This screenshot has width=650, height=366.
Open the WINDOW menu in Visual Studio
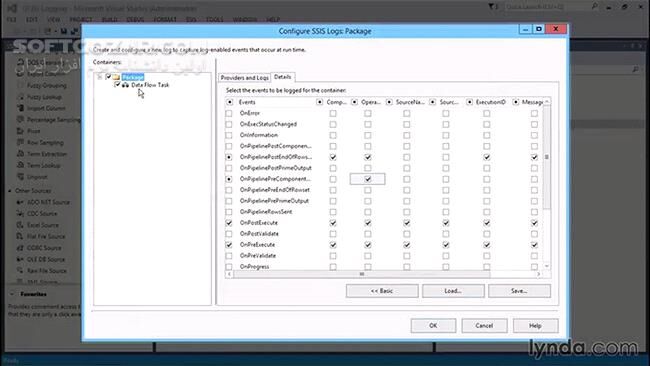coord(245,19)
